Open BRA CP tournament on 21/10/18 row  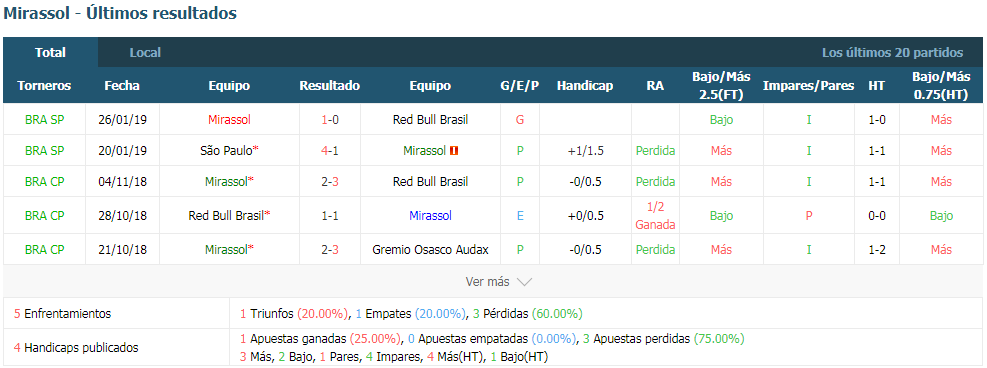coord(44,250)
